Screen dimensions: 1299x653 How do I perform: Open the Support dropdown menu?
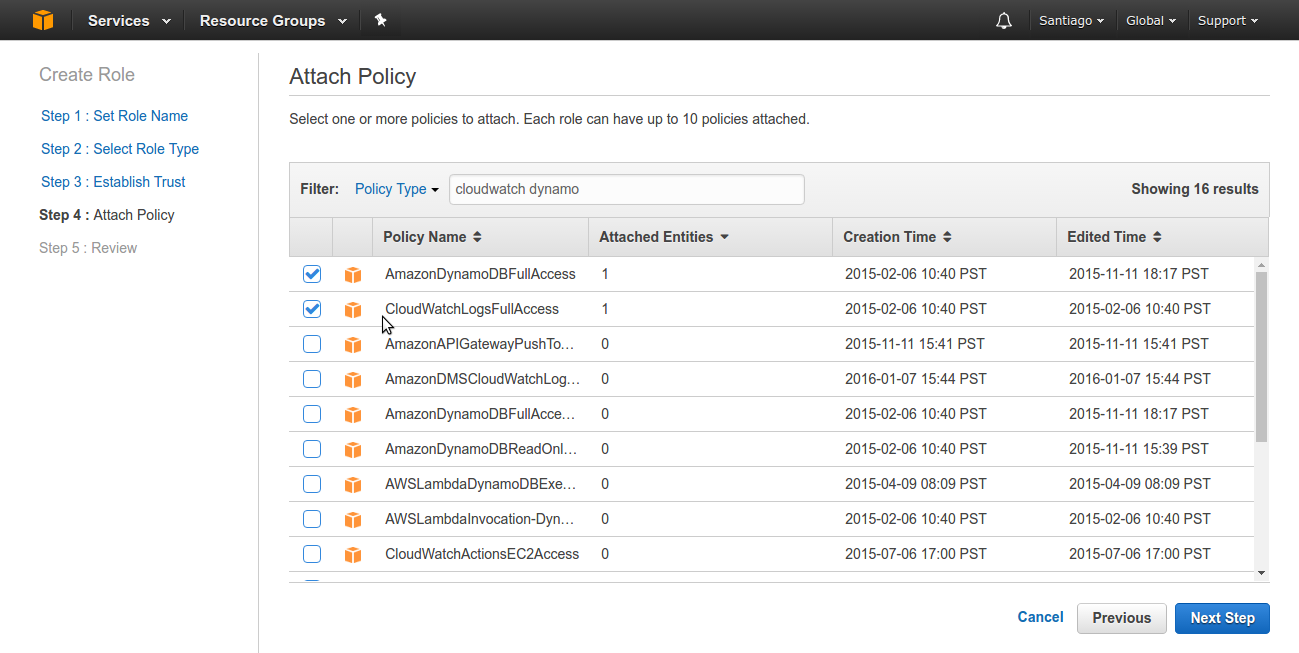[x=1228, y=20]
